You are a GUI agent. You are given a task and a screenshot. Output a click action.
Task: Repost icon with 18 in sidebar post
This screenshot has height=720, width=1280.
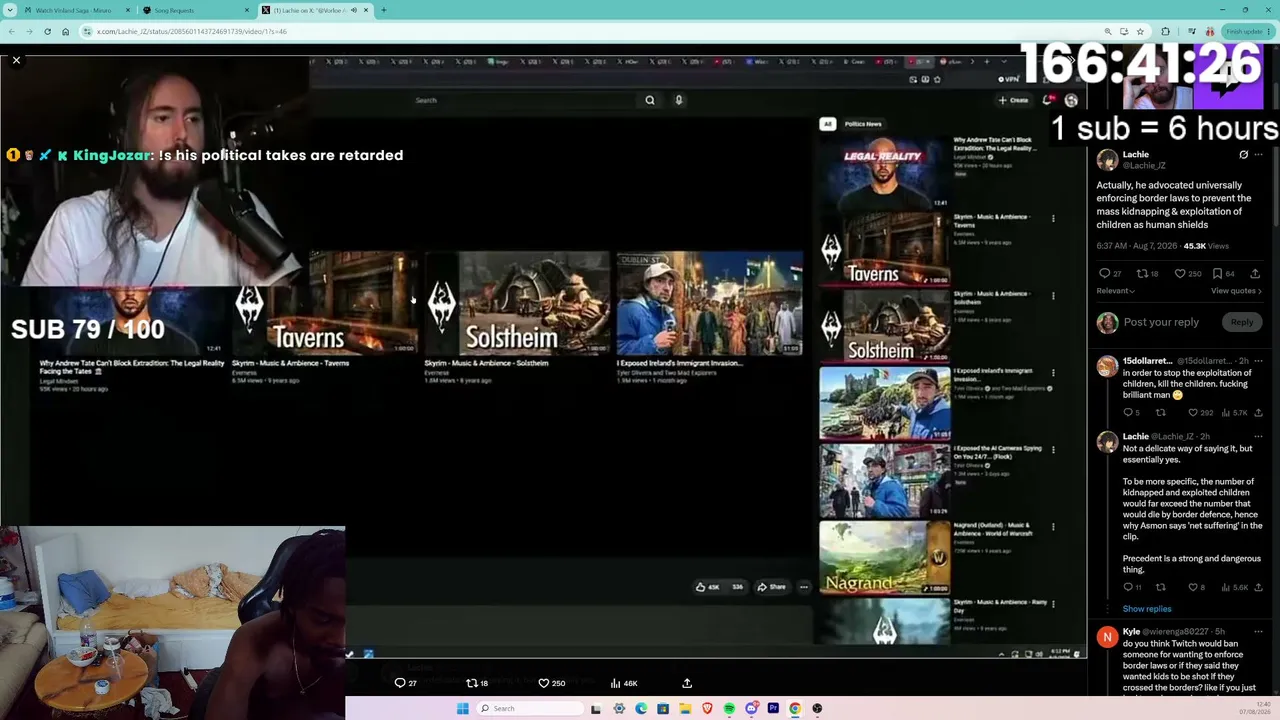[x=1142, y=273]
